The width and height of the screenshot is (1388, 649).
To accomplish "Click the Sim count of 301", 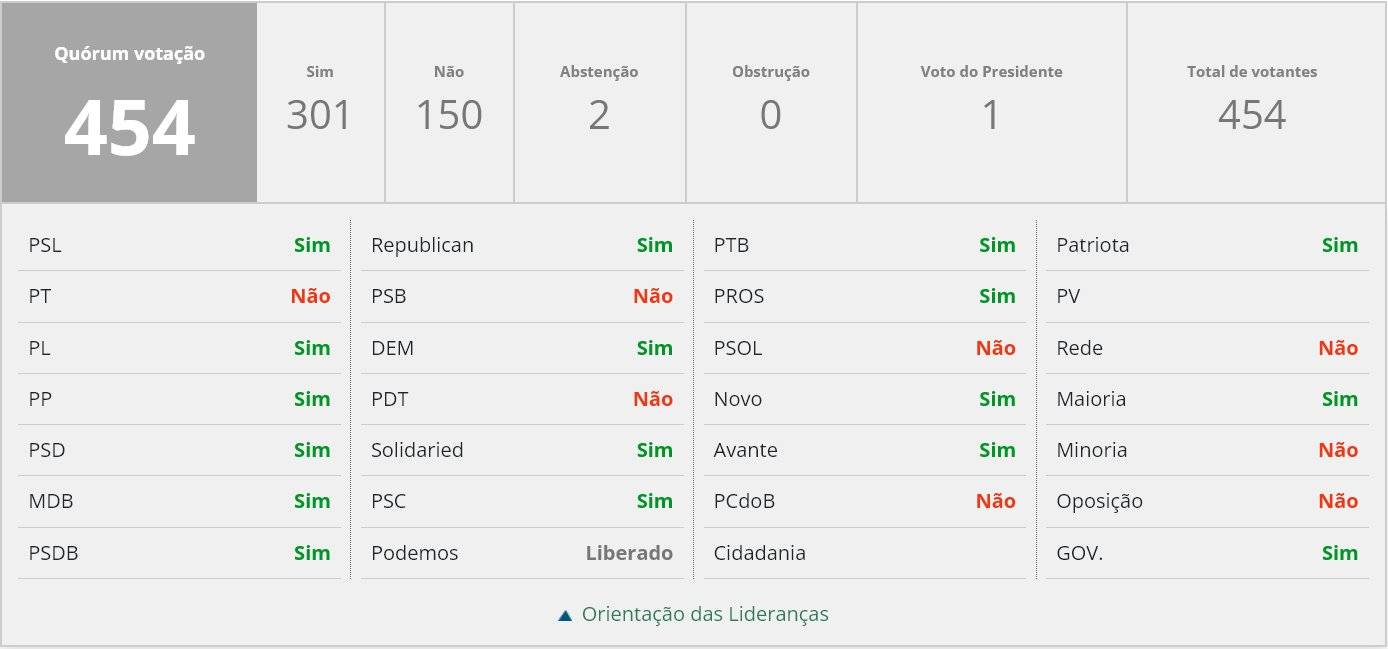I will 319,115.
